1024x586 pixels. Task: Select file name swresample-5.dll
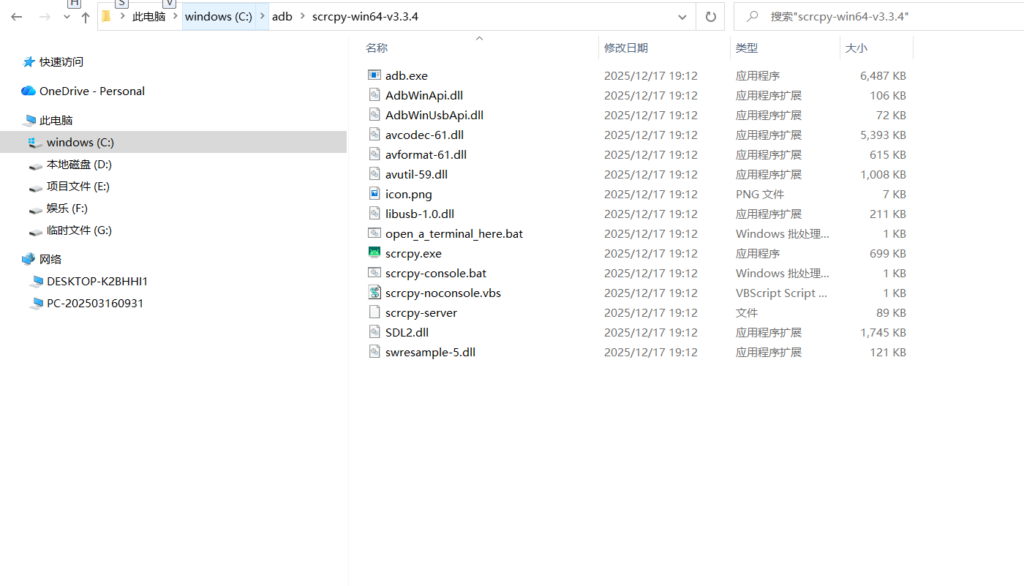click(430, 352)
